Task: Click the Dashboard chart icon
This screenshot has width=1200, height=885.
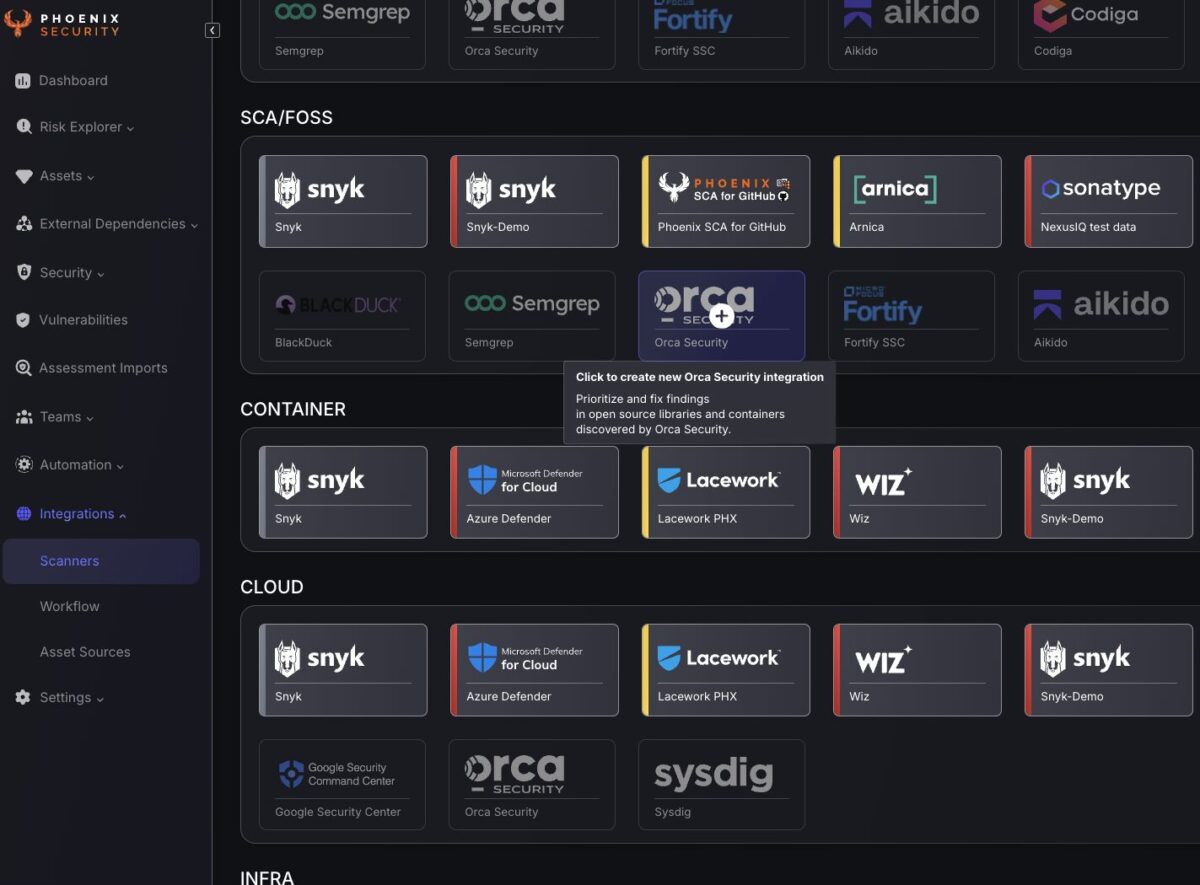Action: coord(23,81)
